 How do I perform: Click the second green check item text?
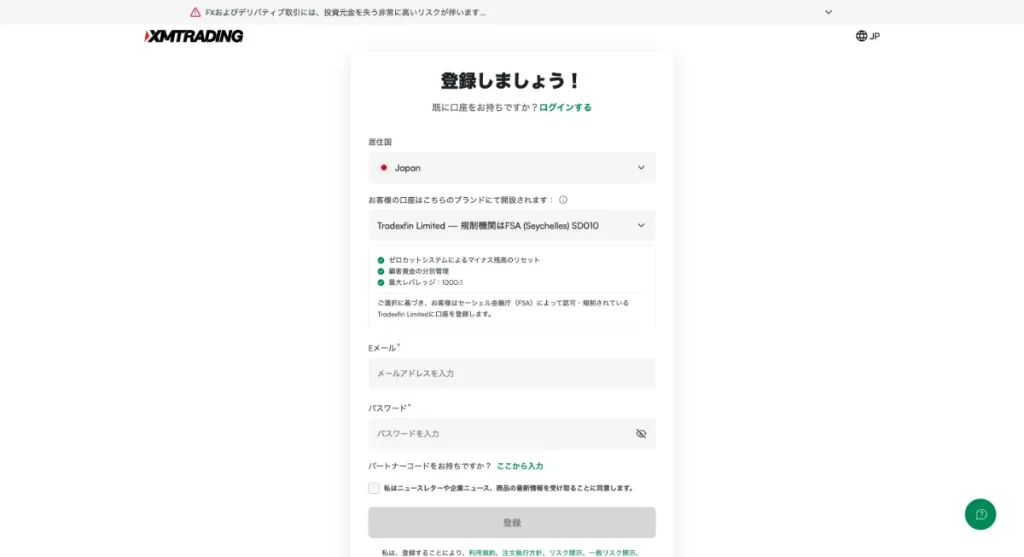tap(418, 271)
